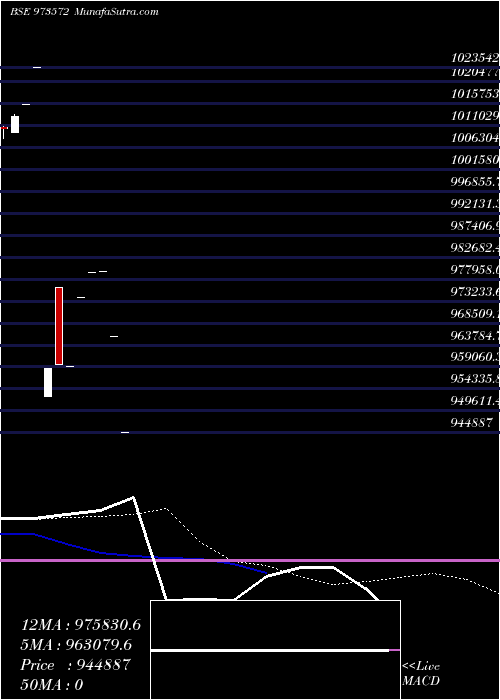This screenshot has height=700, width=500.
Task: Select the 987406 price level label
Action: pos(475,226)
